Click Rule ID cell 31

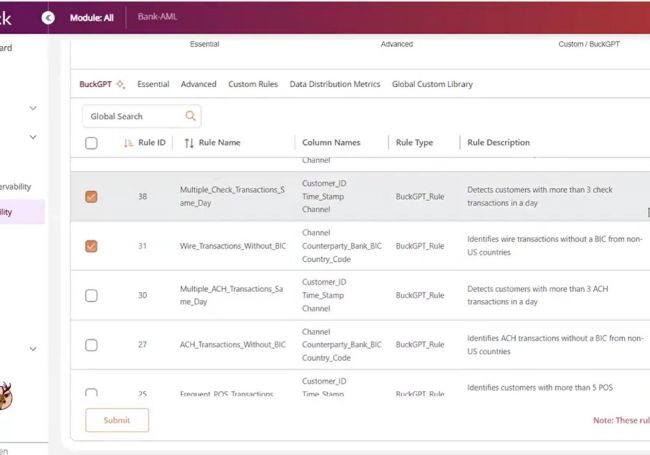(143, 246)
